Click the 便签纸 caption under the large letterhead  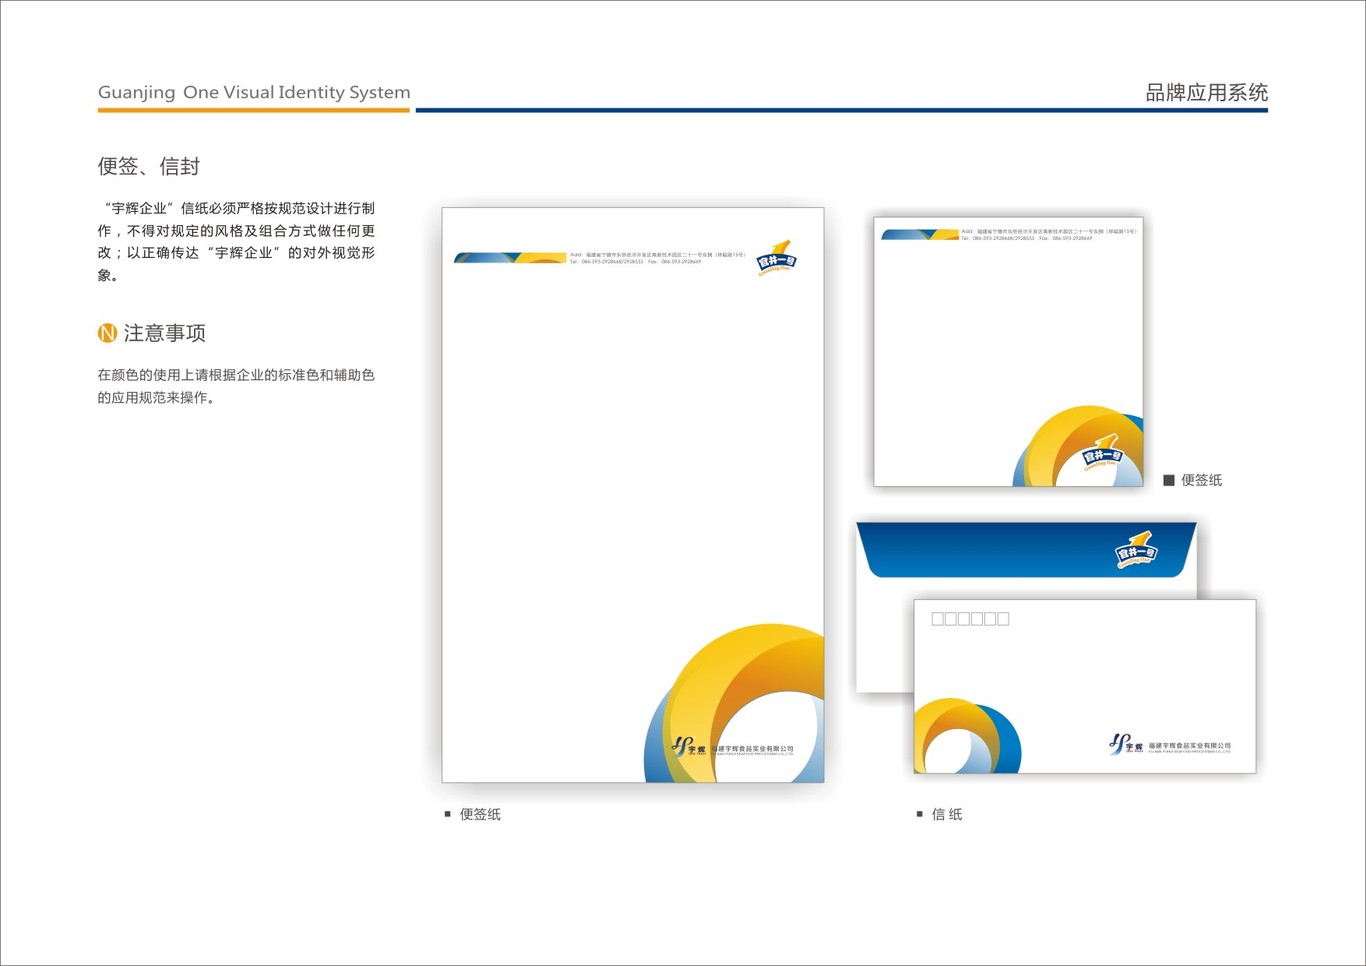point(480,814)
